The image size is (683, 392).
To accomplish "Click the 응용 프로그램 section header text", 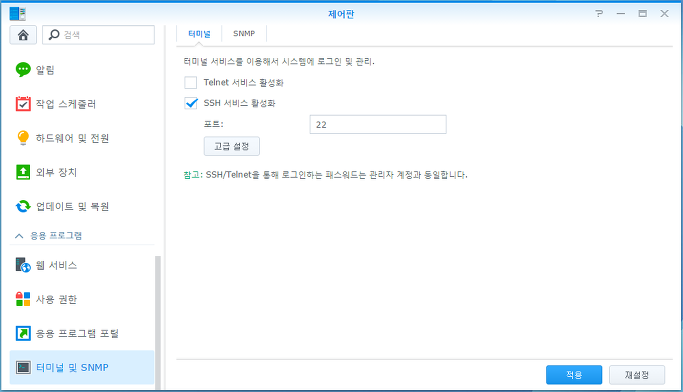I will 56,236.
